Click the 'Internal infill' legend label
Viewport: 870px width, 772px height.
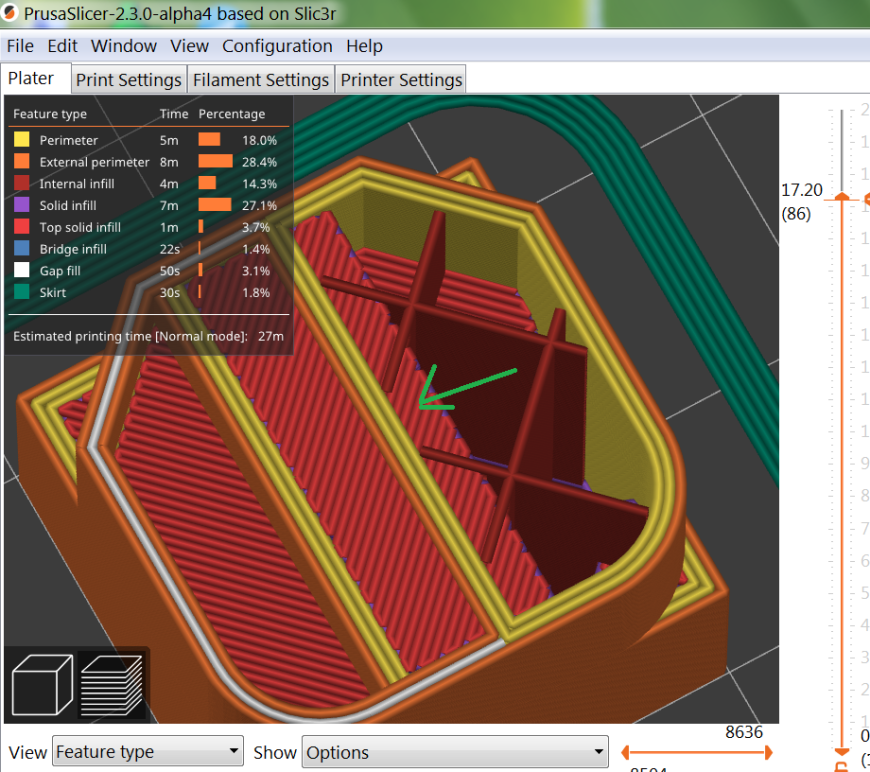pyautogui.click(x=77, y=184)
